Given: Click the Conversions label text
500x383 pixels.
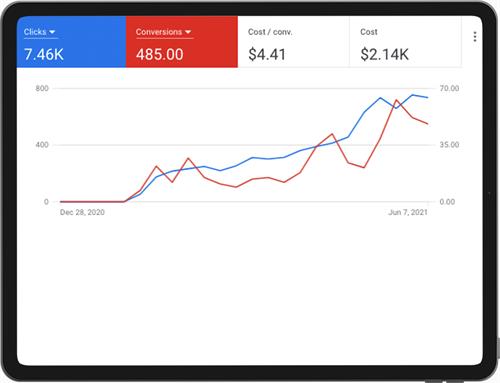Looking at the screenshot, I should 159,32.
